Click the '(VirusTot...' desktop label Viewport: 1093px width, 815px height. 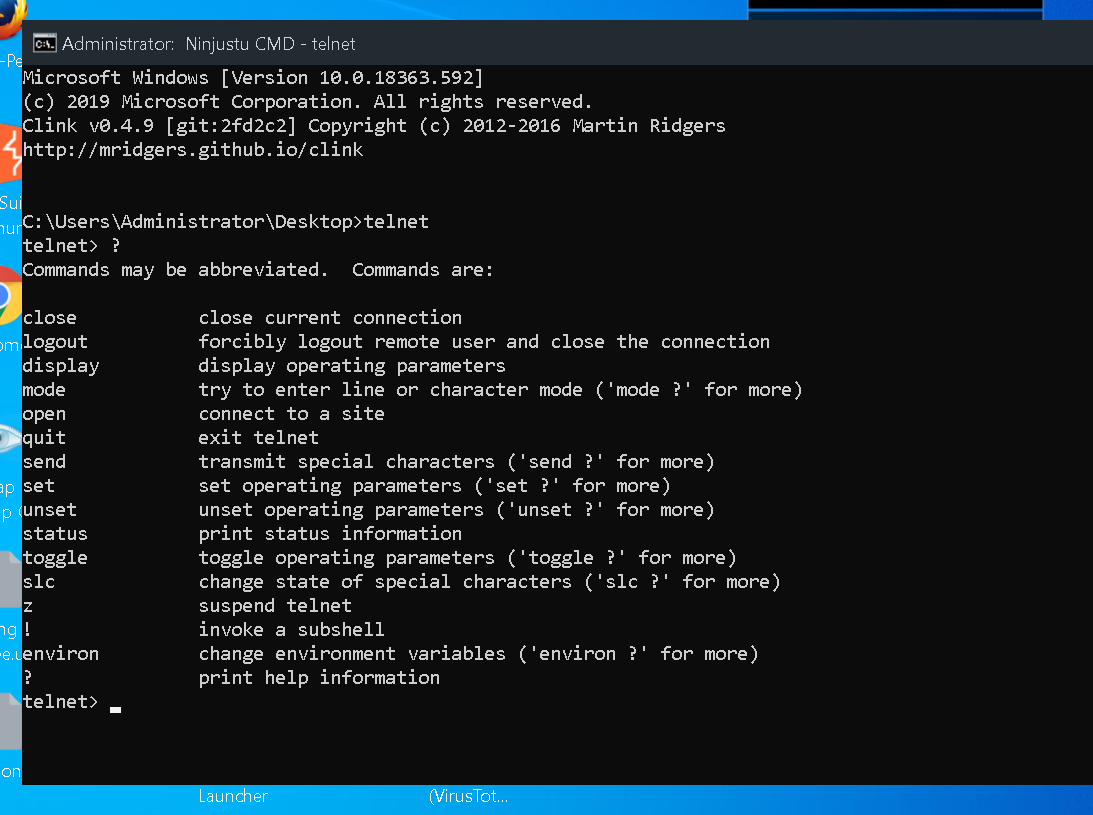point(468,796)
